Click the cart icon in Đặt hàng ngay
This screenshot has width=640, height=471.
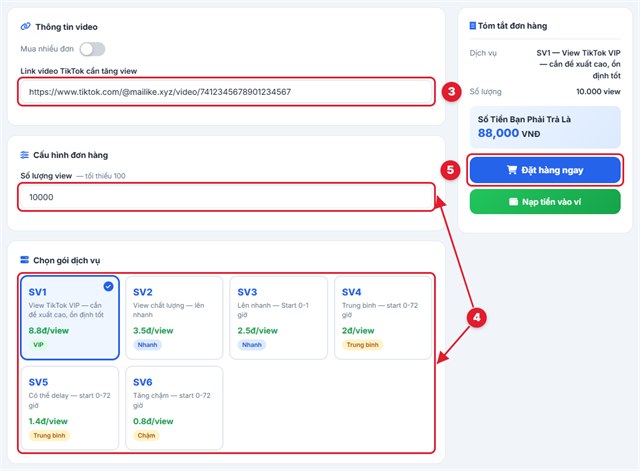pyautogui.click(x=512, y=170)
